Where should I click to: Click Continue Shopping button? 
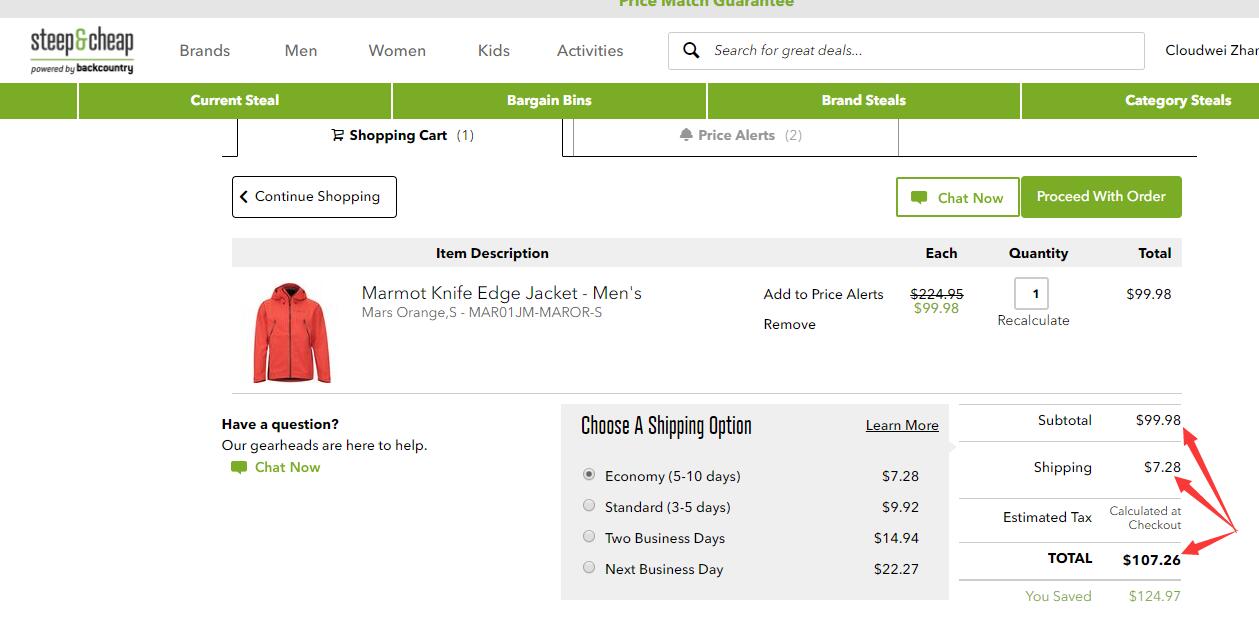tap(314, 197)
